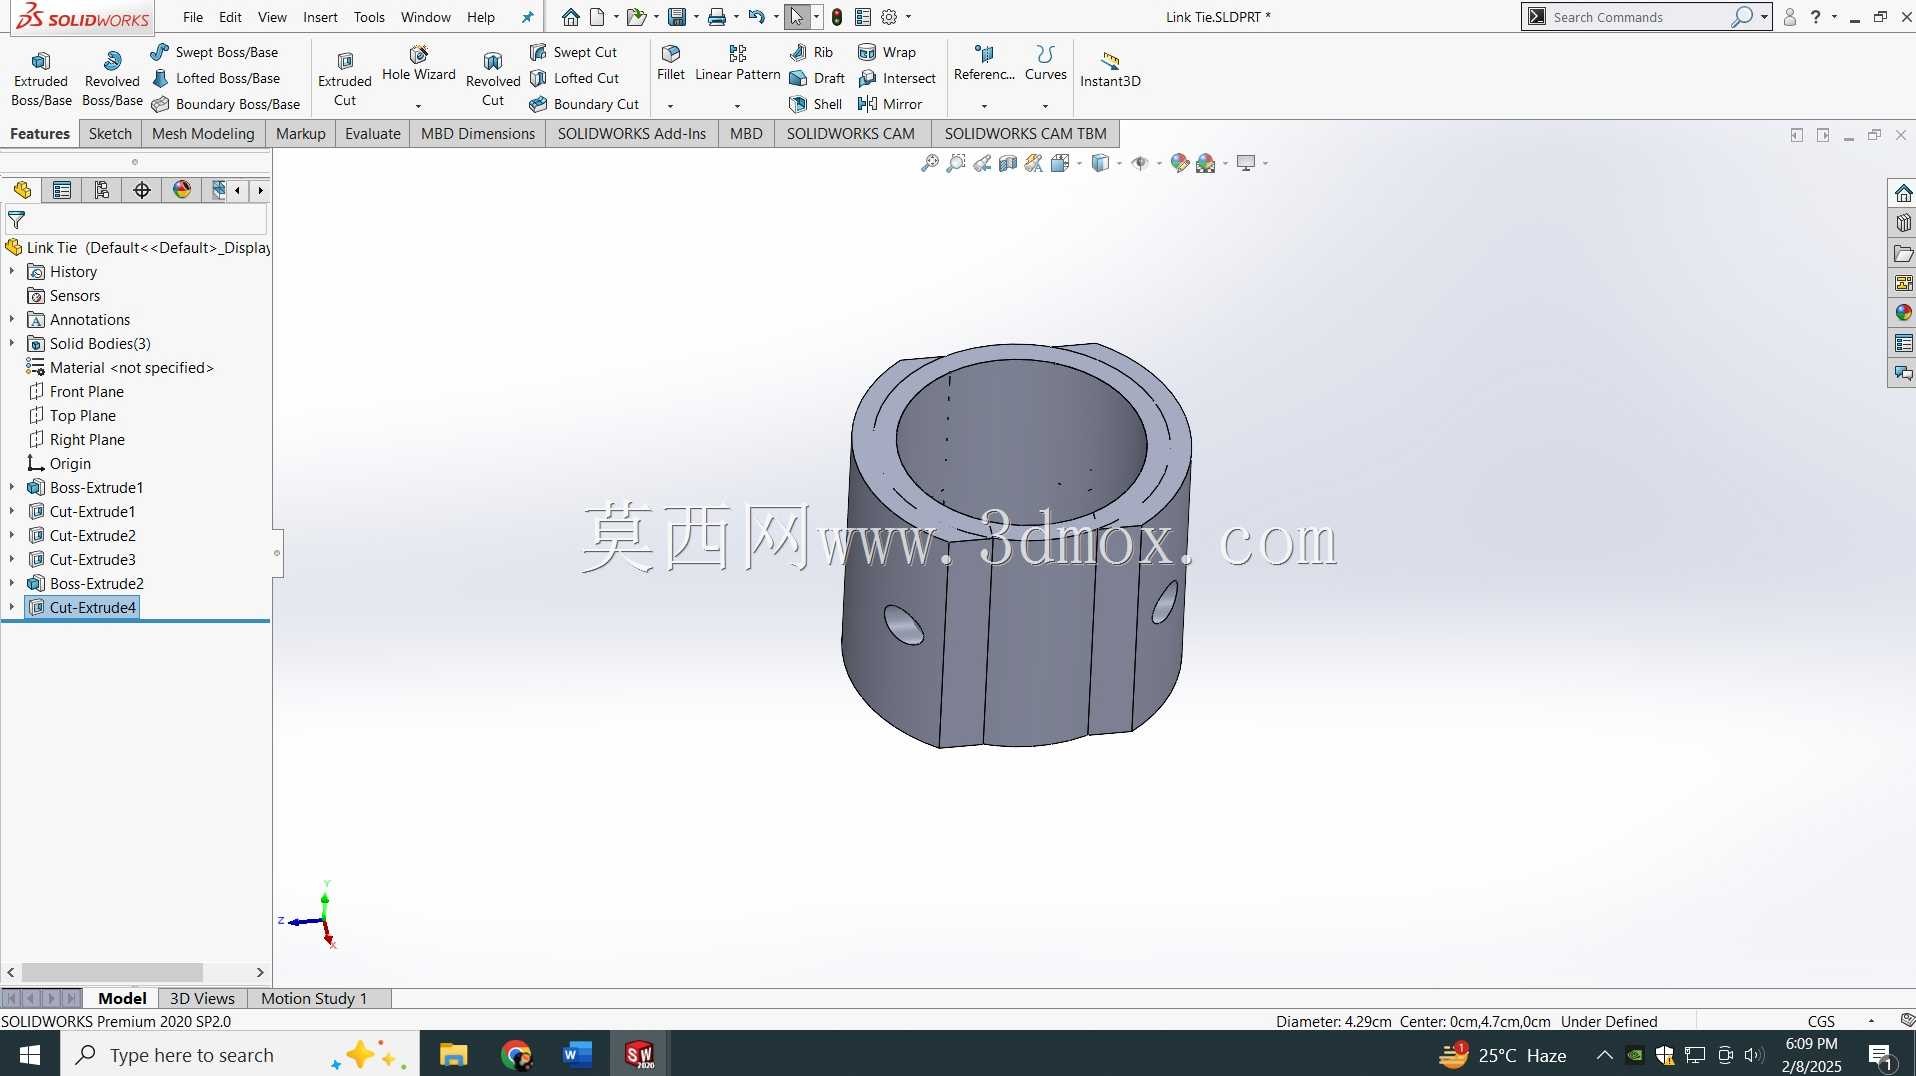Open the unit system CGS dropdown

point(1870,1021)
